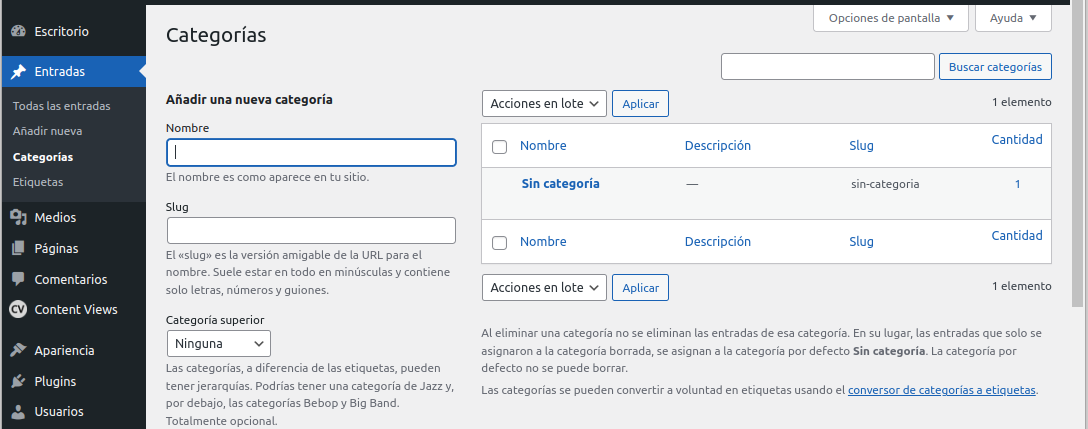The height and width of the screenshot is (429, 1088).
Task: Click the Entradas pin icon
Action: 18,72
